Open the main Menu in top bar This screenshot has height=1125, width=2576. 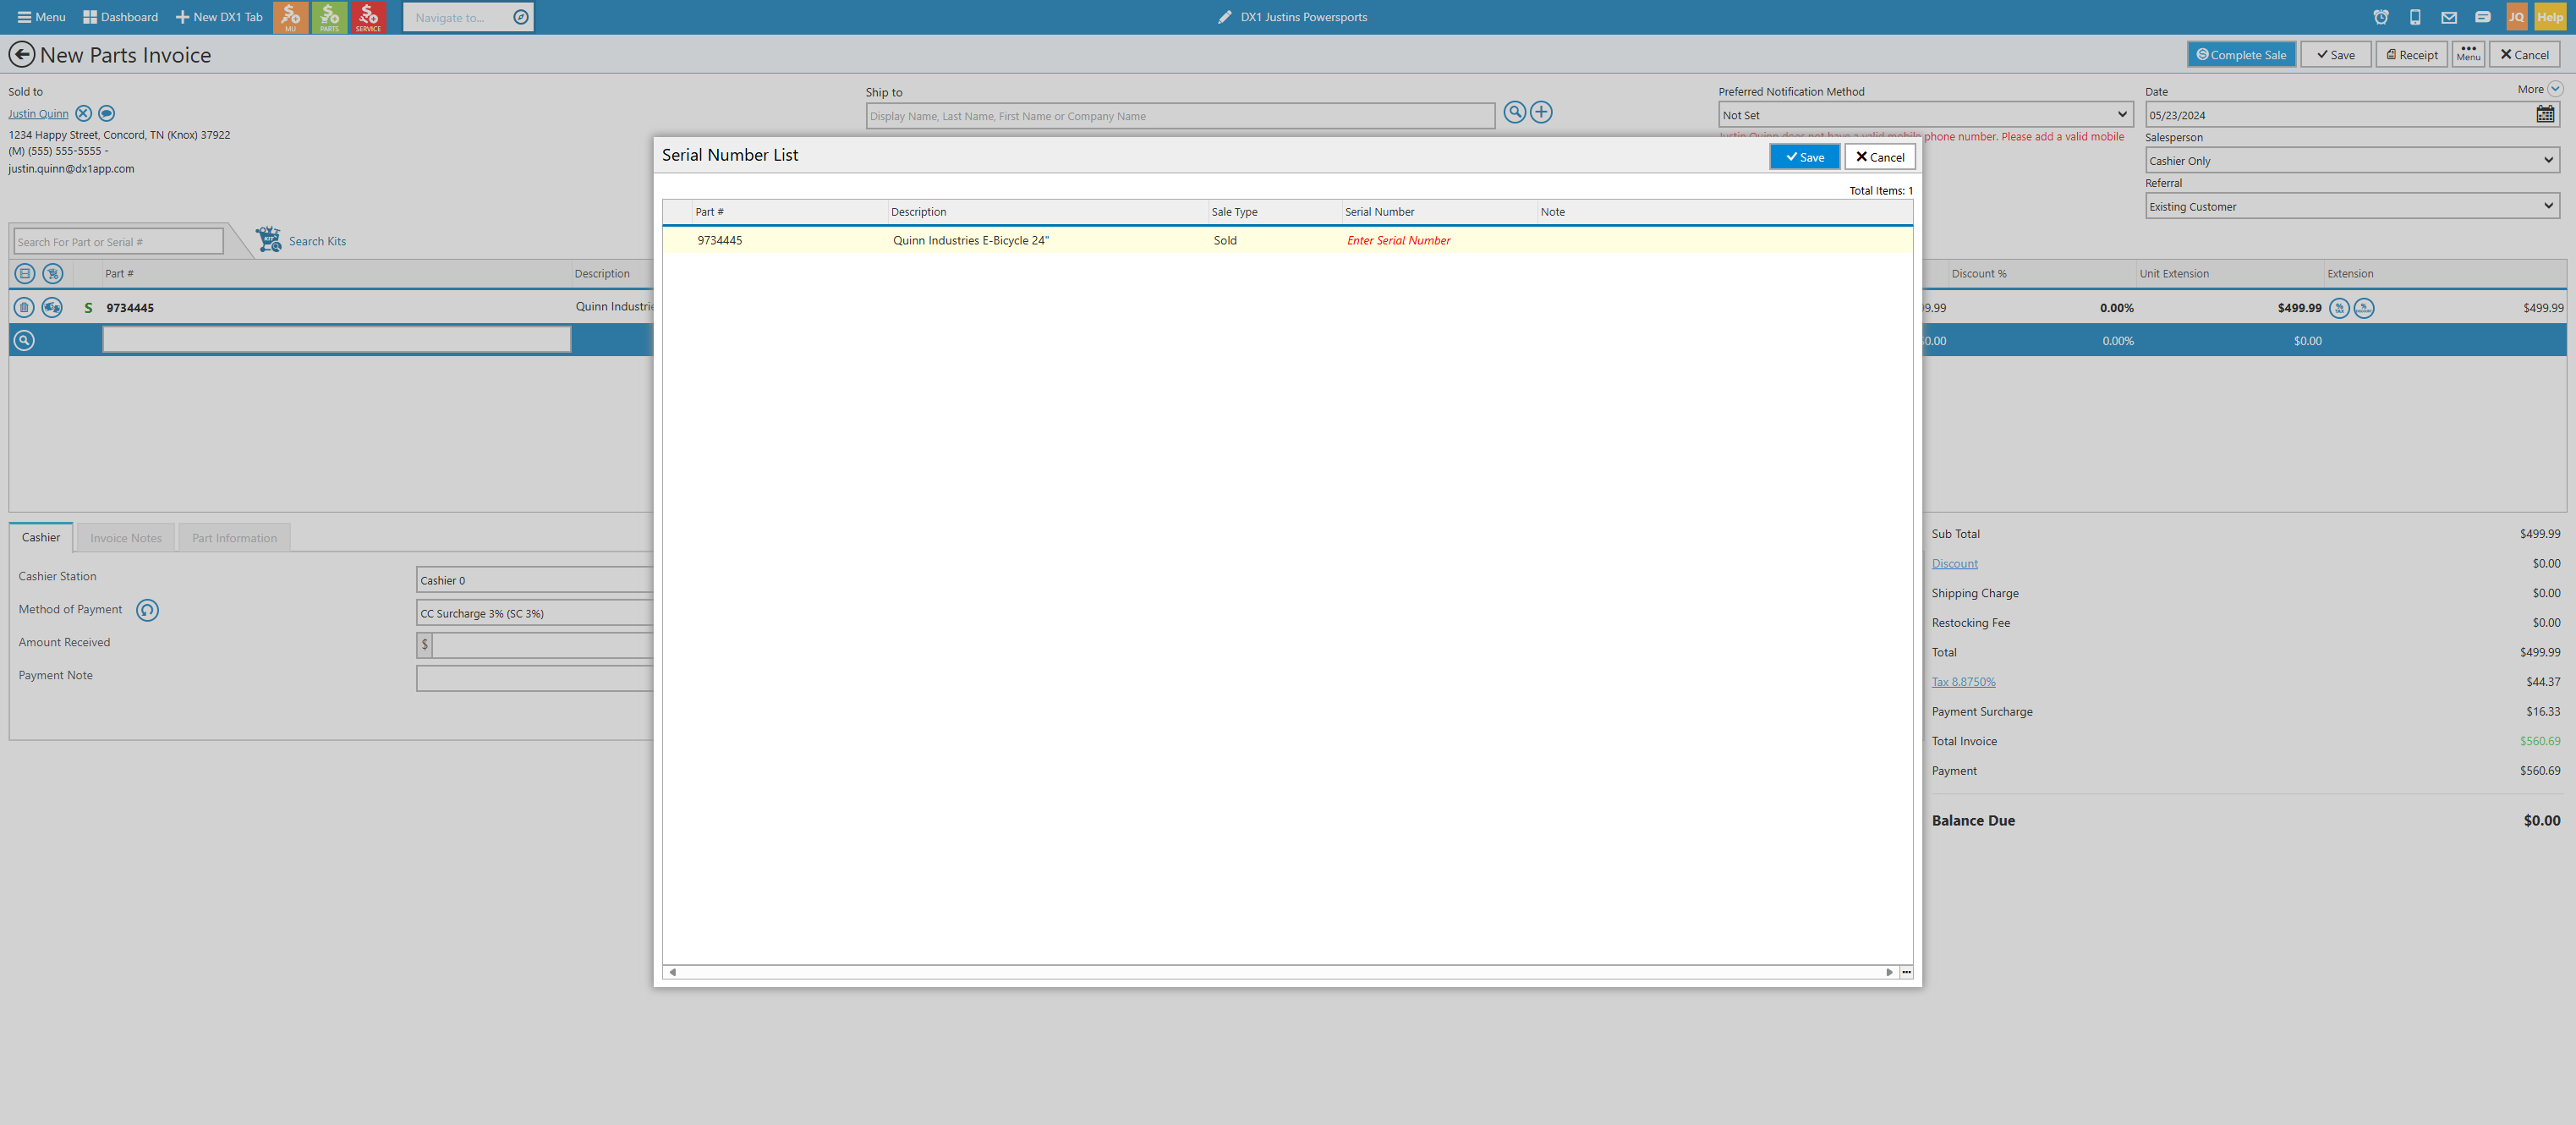pos(41,17)
